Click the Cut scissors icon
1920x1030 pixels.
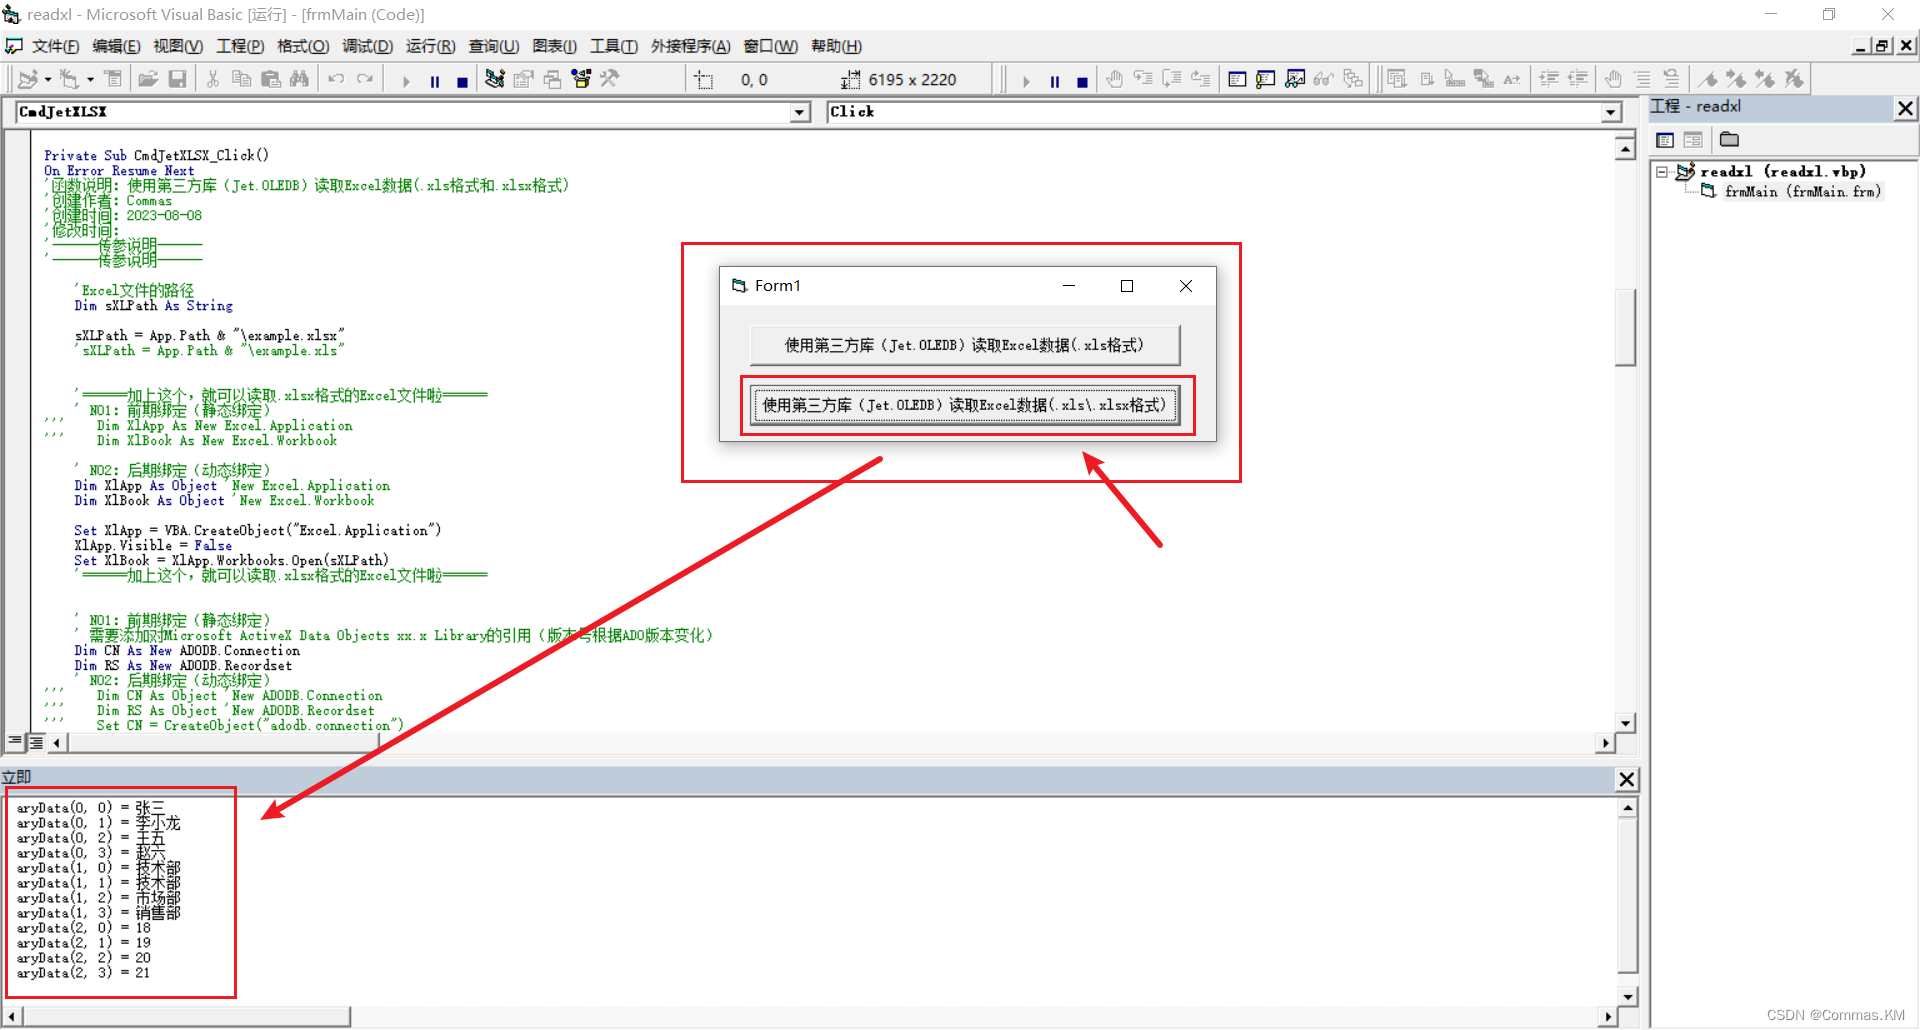pyautogui.click(x=212, y=79)
